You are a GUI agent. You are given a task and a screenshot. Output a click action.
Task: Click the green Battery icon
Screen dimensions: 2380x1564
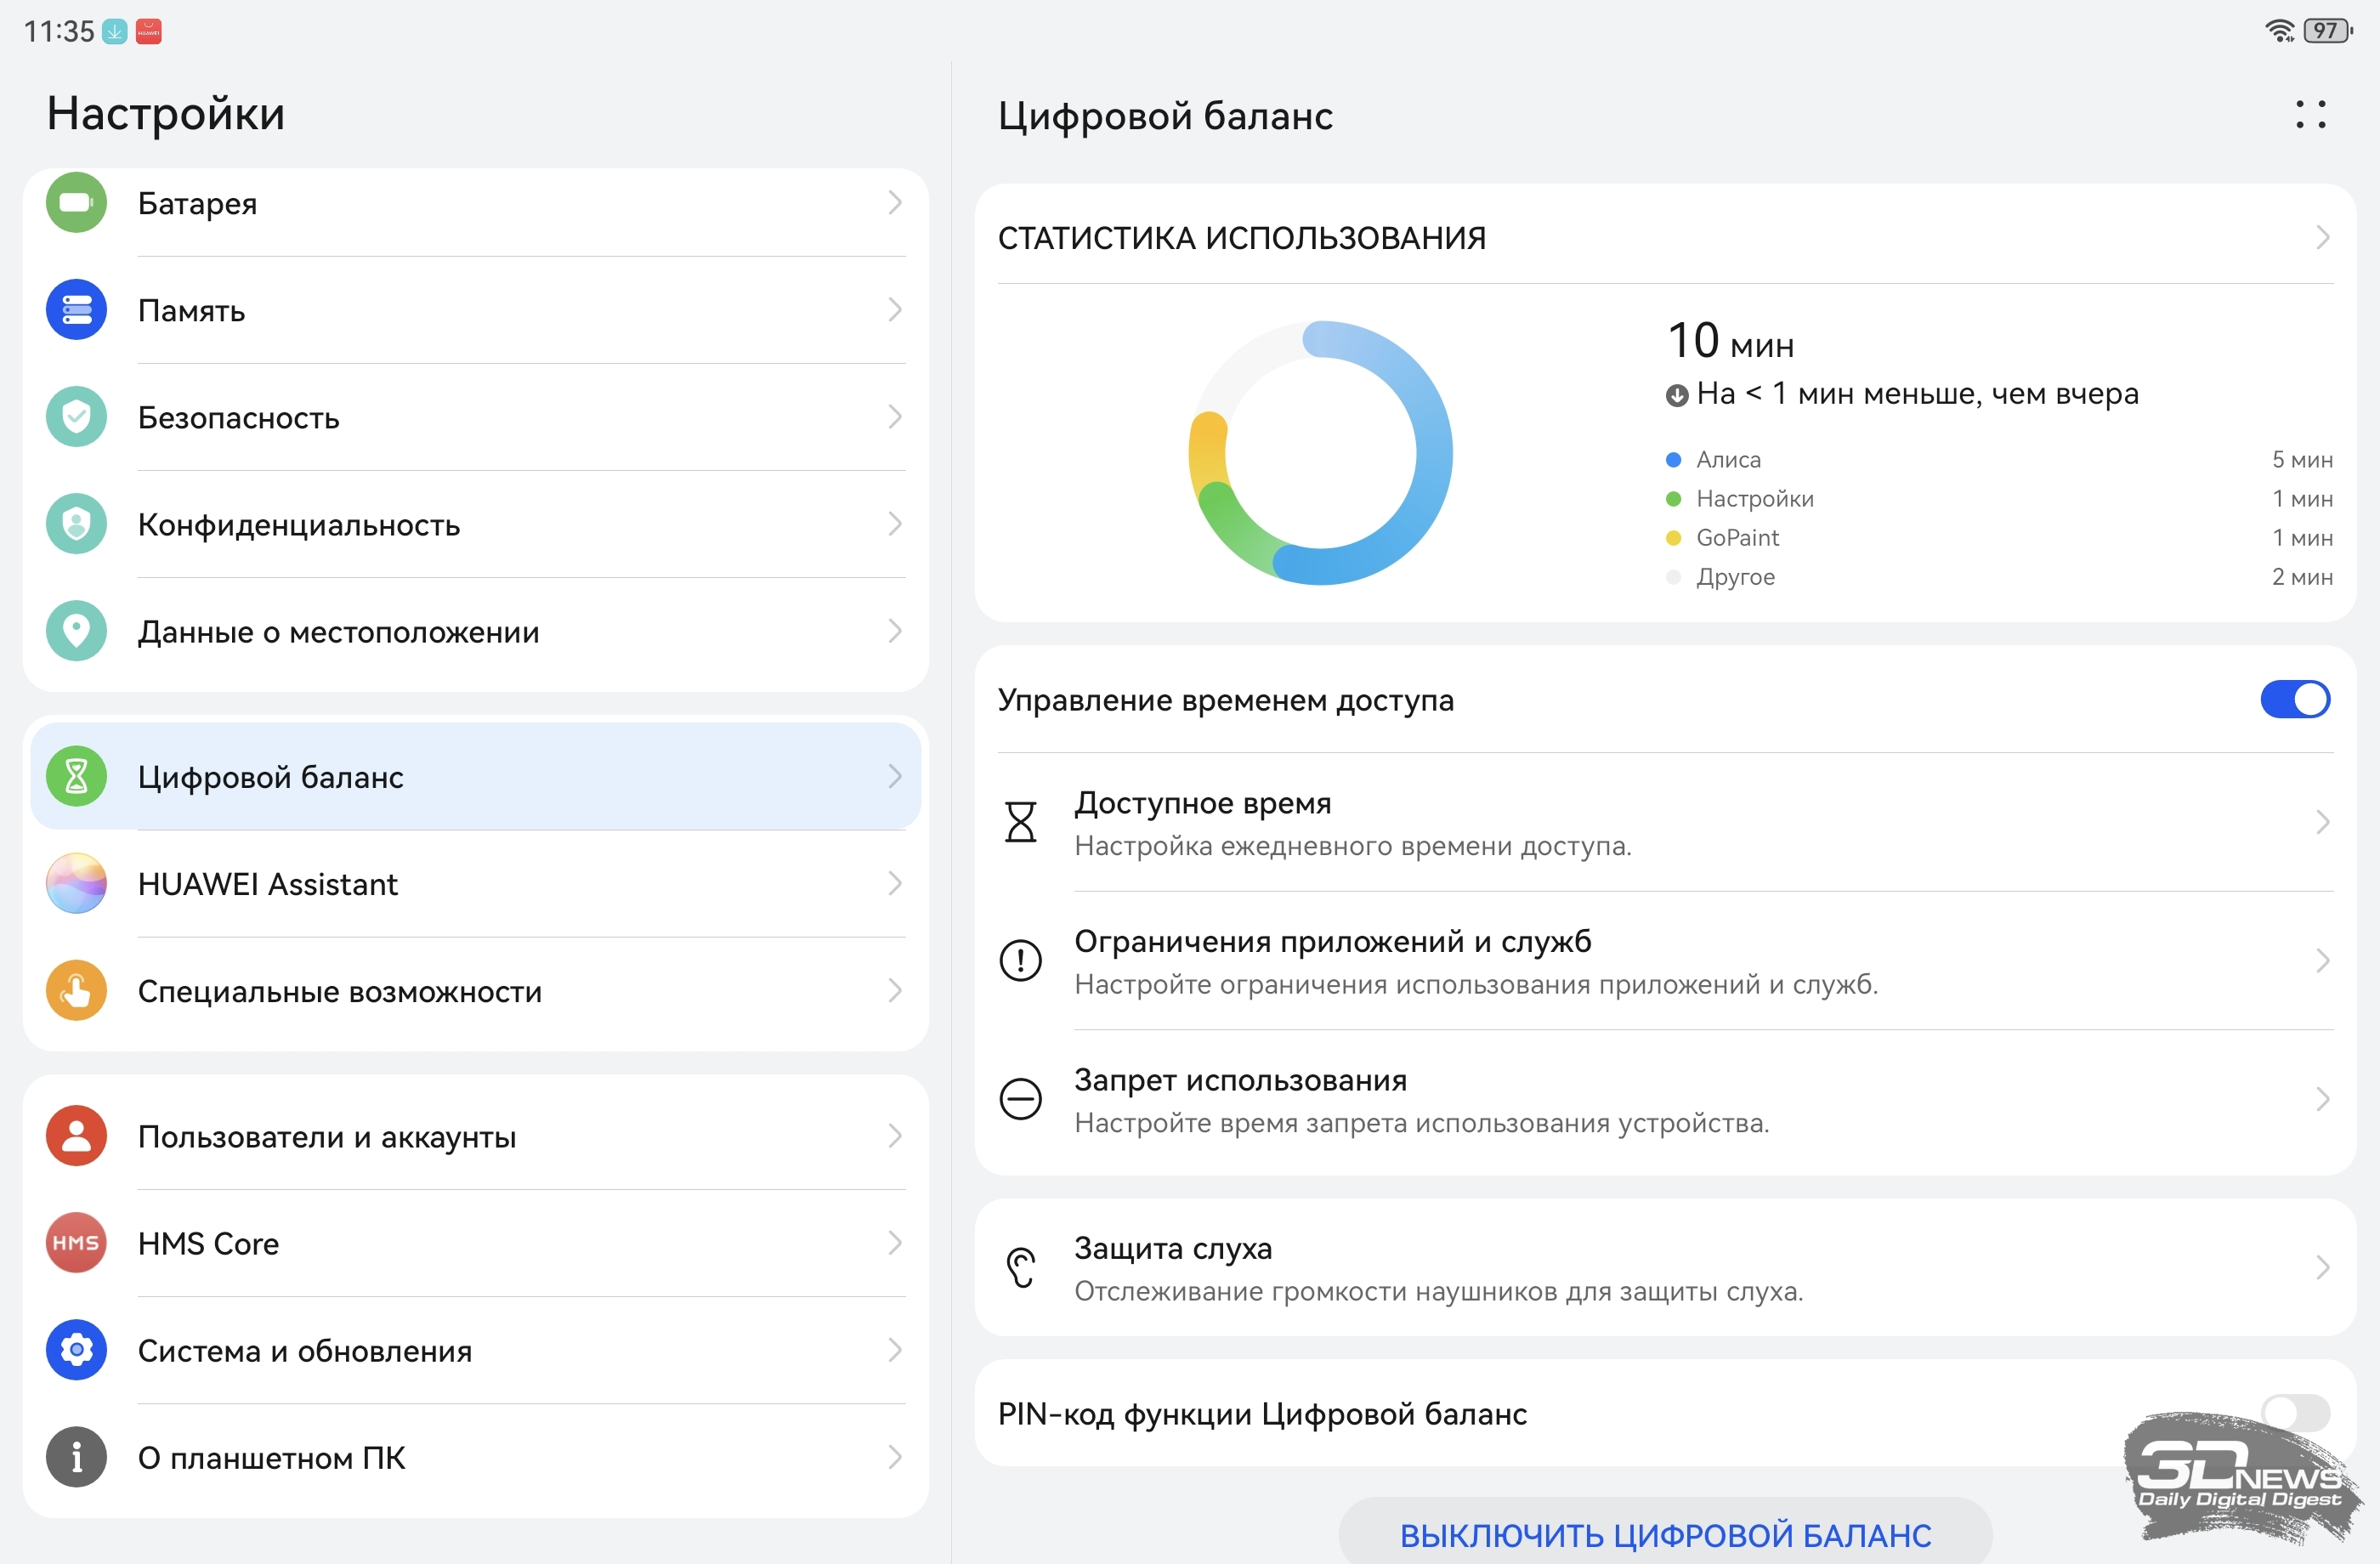coord(76,203)
